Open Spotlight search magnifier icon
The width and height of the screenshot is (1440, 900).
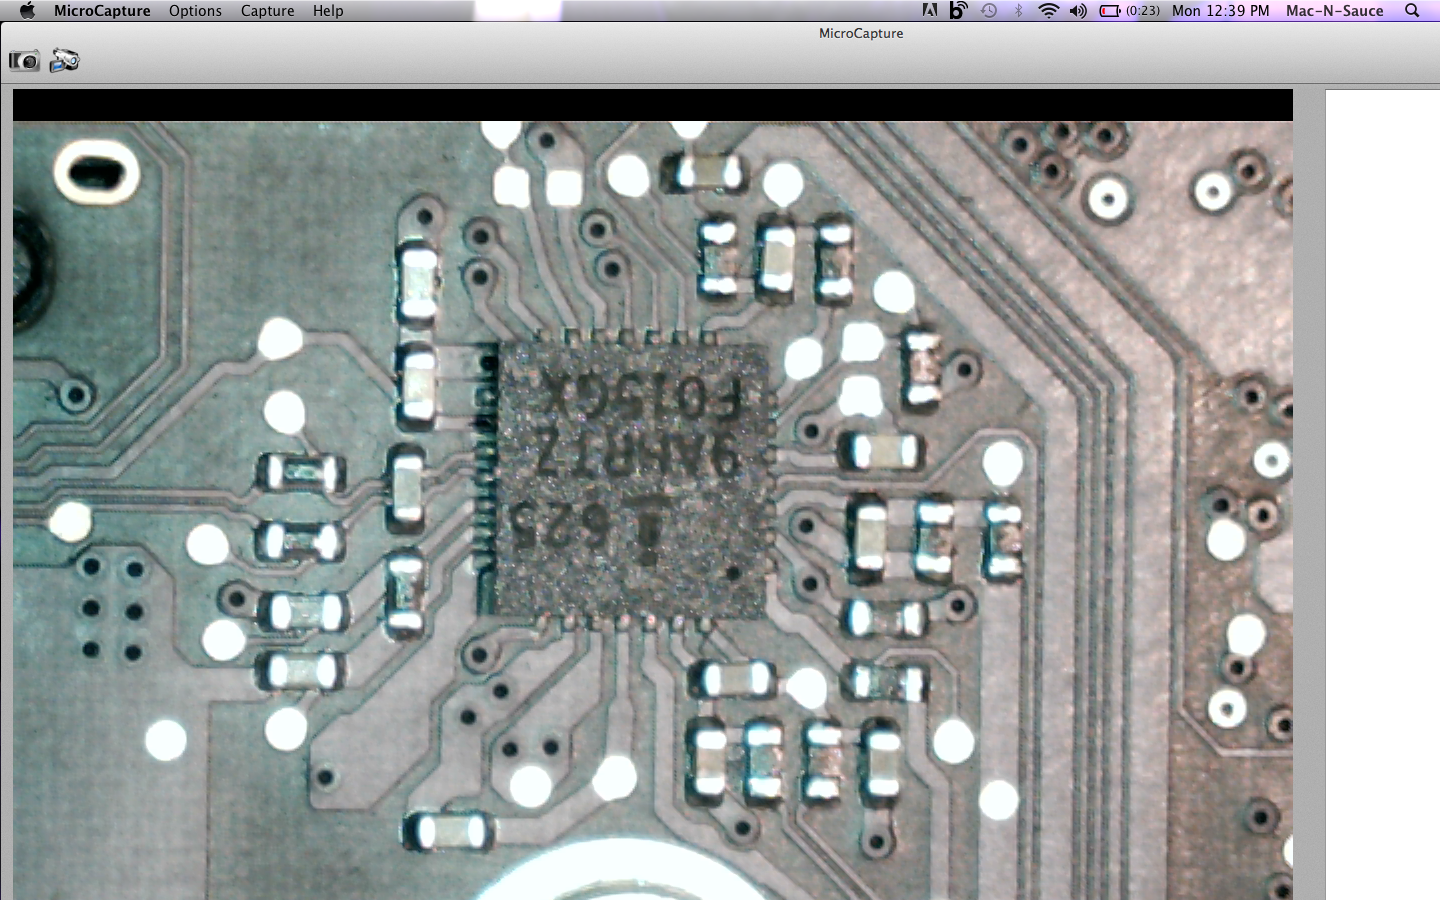[1412, 10]
